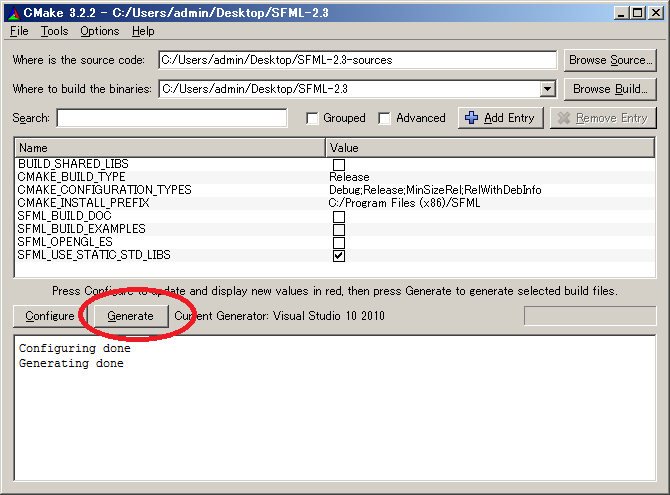Viewport: 670px width, 495px height.
Task: Expand the build binaries path dropdown
Action: 547,89
